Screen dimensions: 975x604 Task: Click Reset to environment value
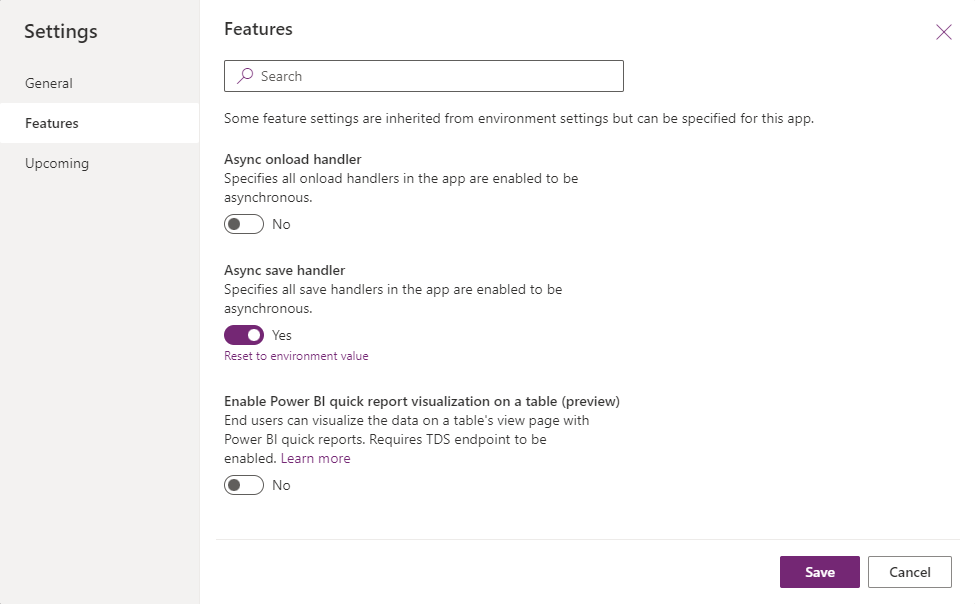pos(296,356)
